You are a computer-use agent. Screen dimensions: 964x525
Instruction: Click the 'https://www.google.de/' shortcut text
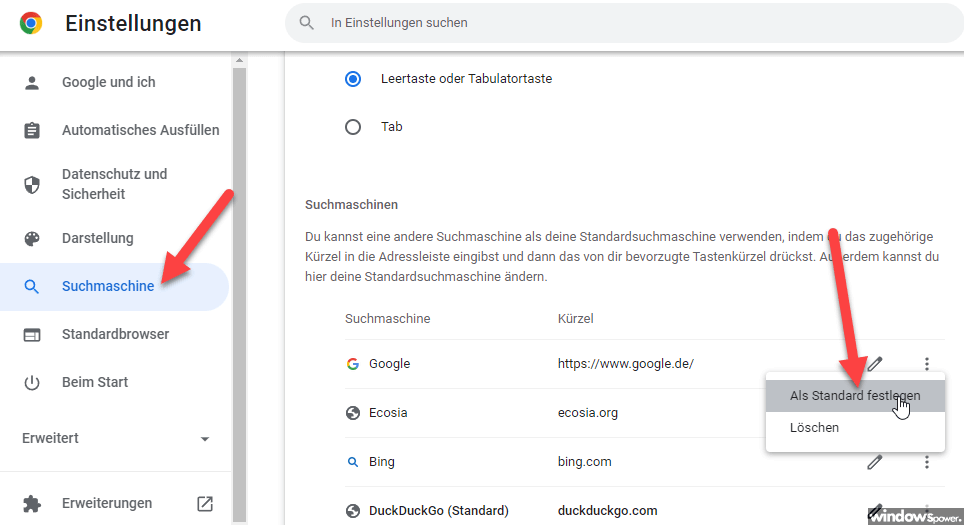(x=625, y=363)
